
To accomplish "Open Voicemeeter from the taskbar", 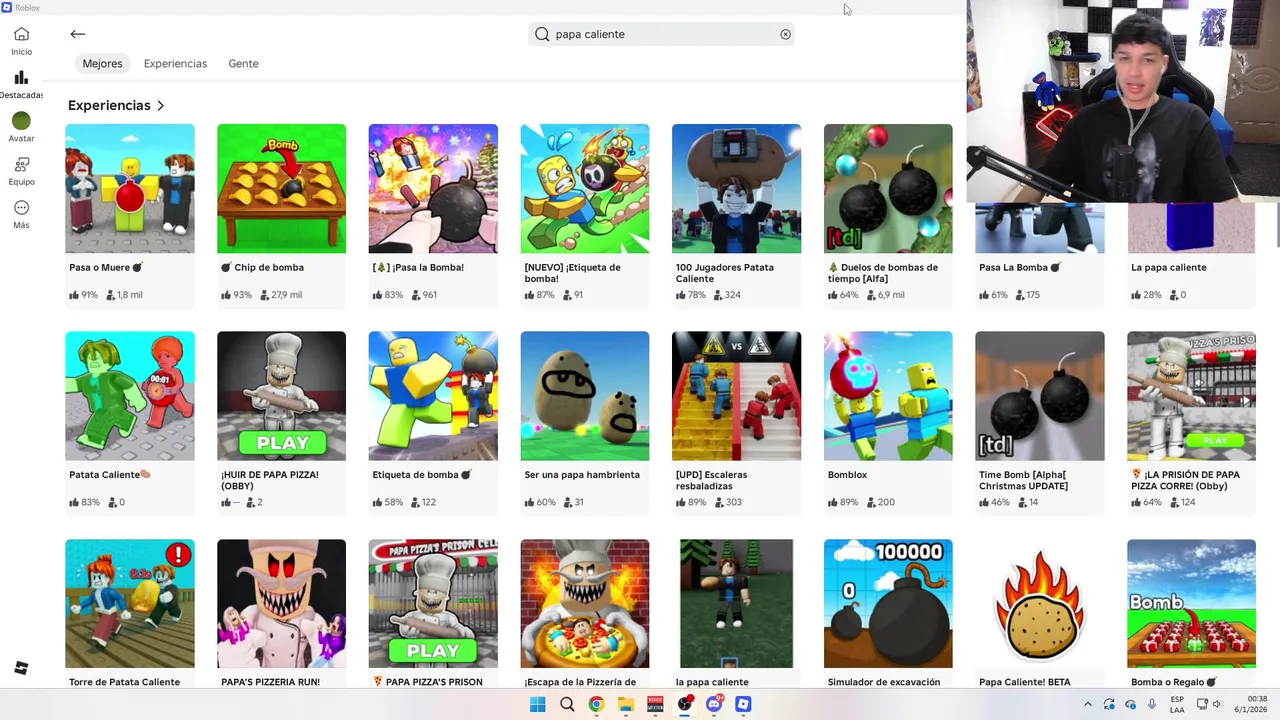I will coord(655,704).
